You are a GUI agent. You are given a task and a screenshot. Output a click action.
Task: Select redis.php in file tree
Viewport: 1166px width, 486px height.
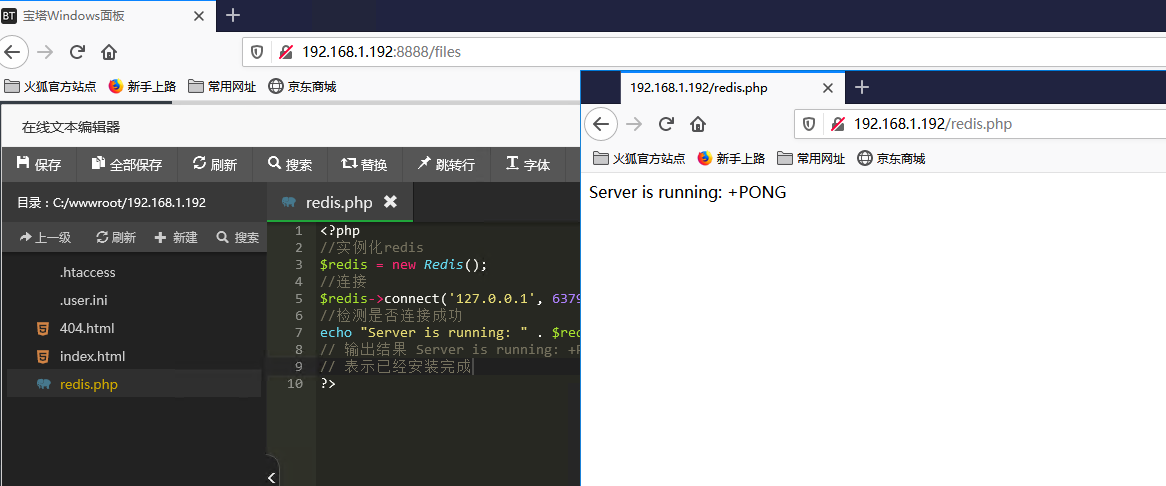pos(134,384)
